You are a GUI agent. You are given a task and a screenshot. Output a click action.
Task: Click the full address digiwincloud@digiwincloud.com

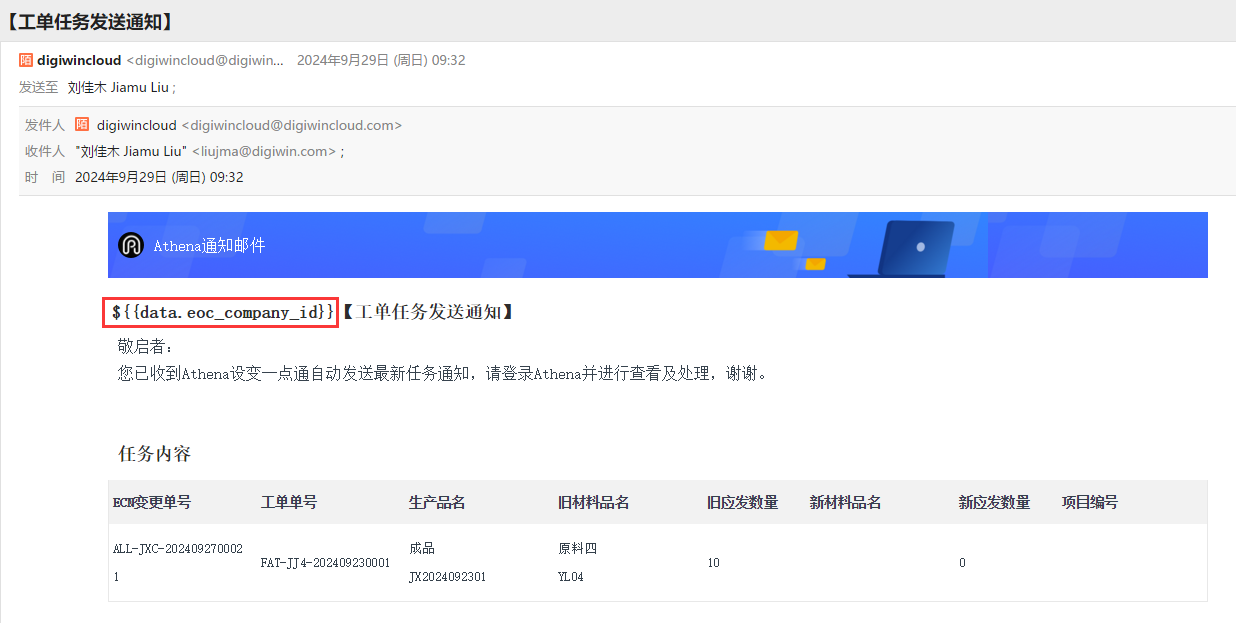[292, 125]
